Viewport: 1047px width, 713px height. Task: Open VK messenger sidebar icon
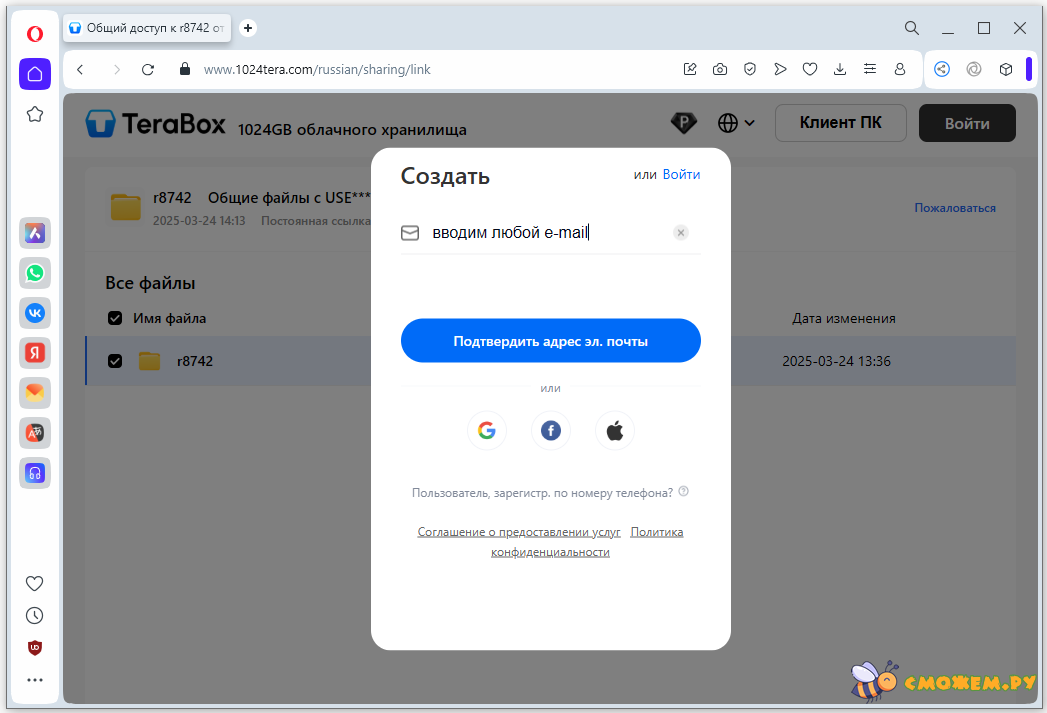[x=35, y=312]
